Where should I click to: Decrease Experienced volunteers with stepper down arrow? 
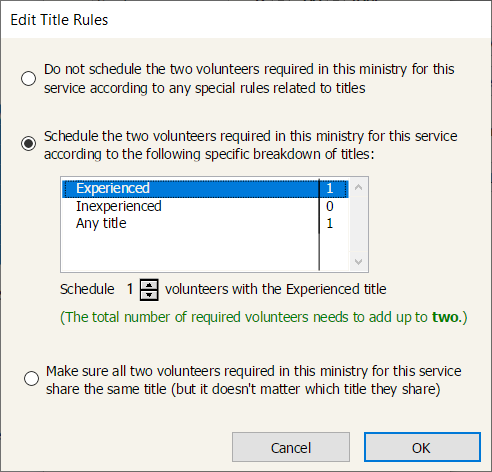click(x=149, y=295)
